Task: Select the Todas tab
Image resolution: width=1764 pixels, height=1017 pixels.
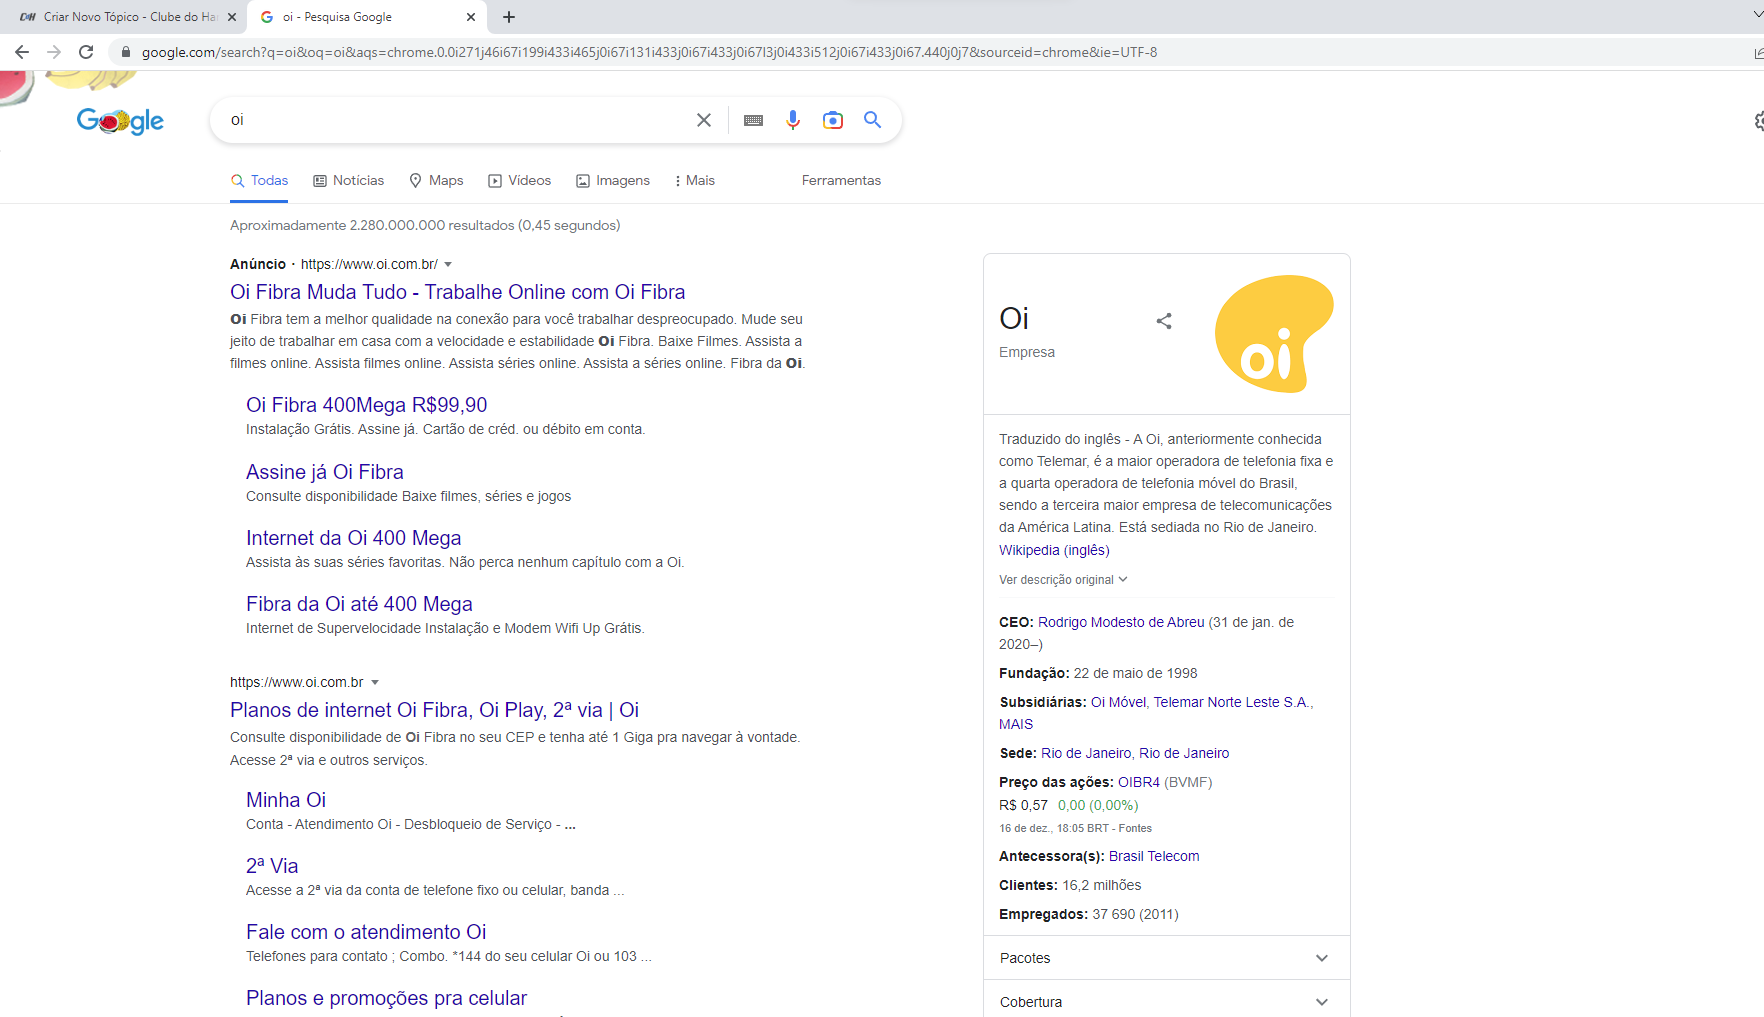Action: (x=260, y=180)
